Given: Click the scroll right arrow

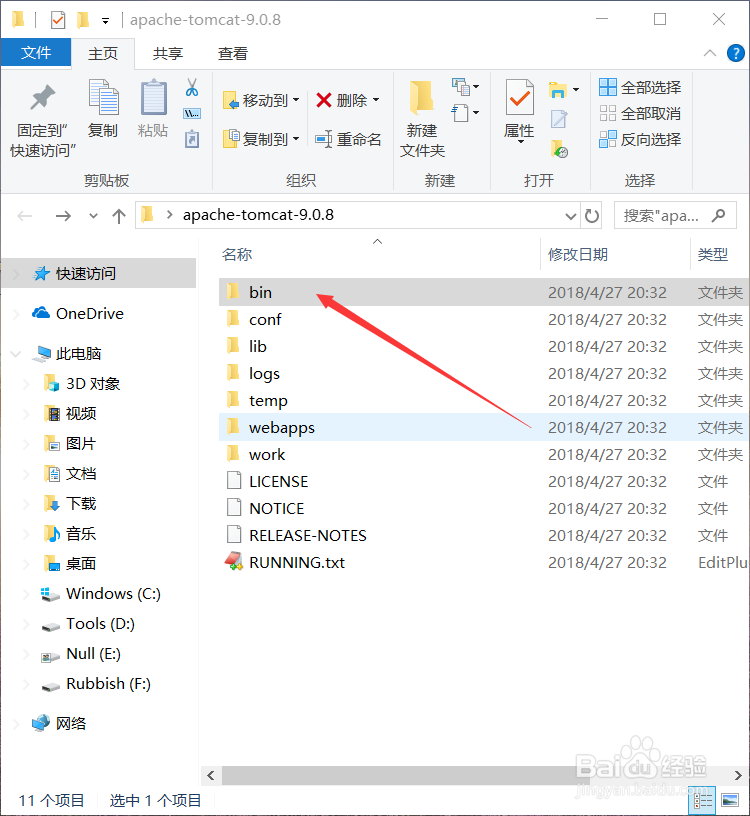Looking at the screenshot, I should point(738,775).
